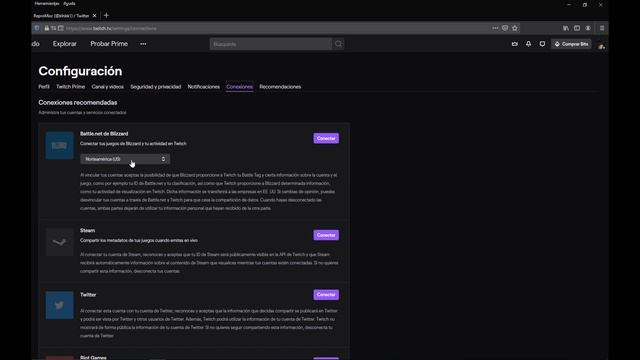The width and height of the screenshot is (640, 360).
Task: Open the Ayuda menu
Action: [69, 3]
